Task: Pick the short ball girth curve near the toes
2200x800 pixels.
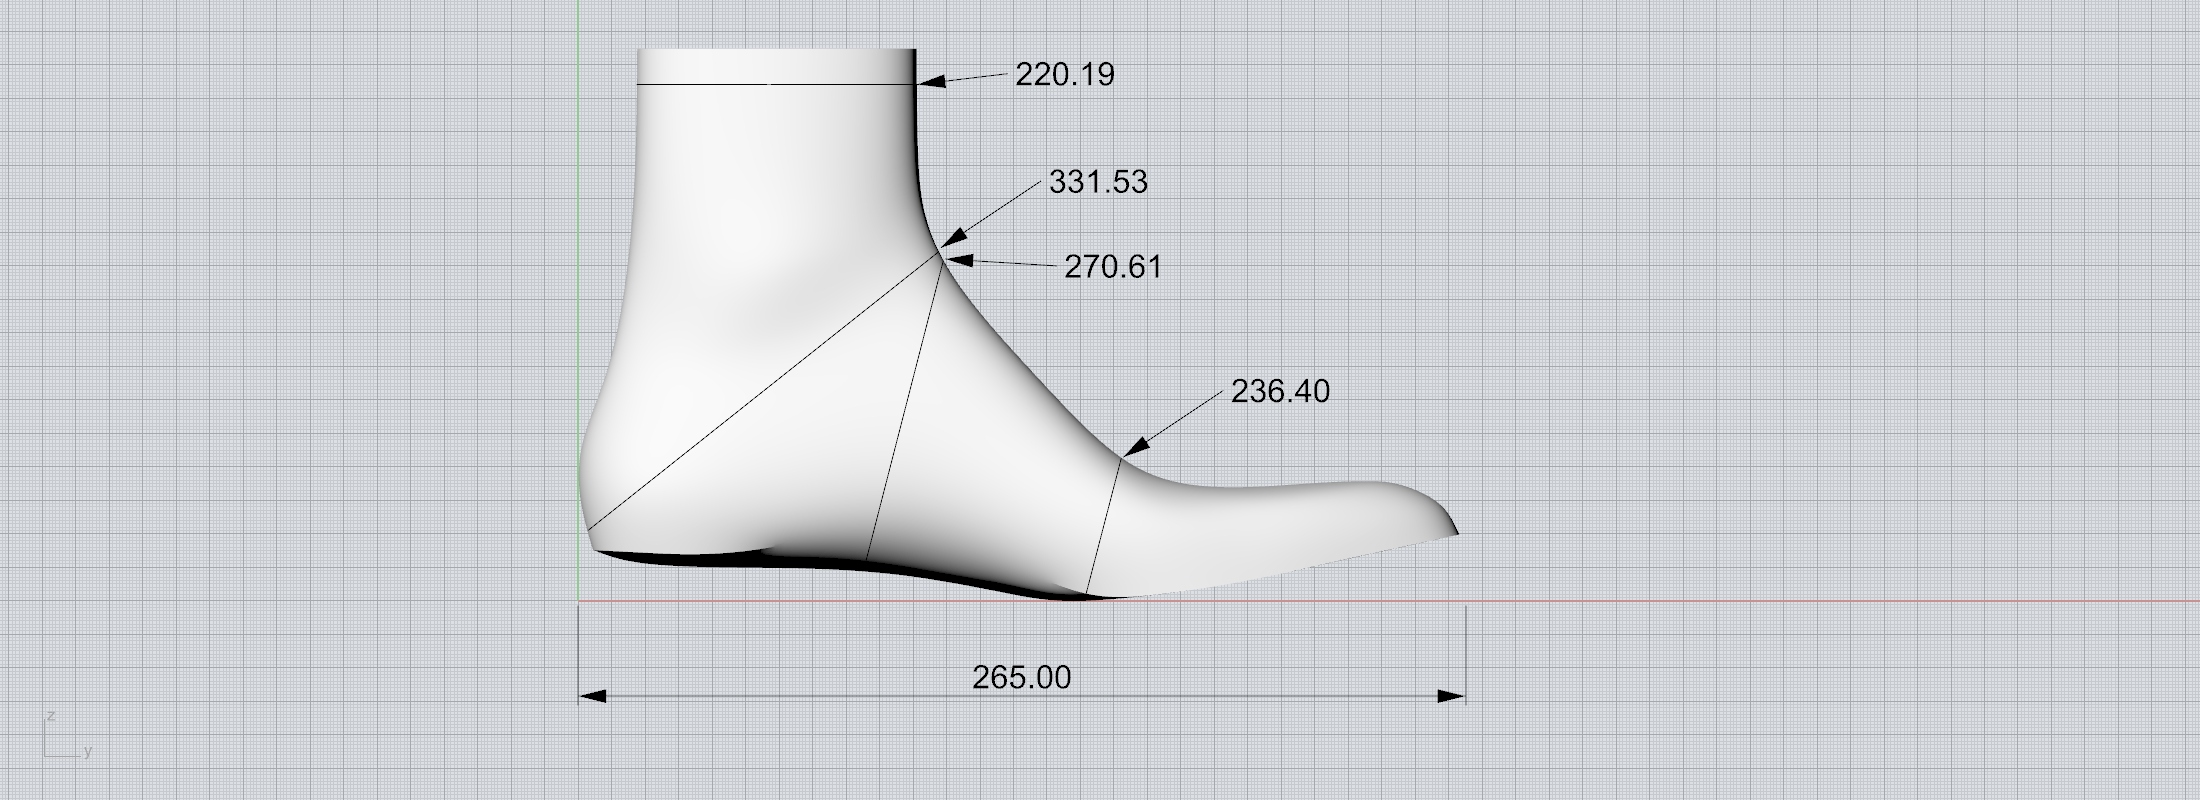Action: click(x=1103, y=525)
